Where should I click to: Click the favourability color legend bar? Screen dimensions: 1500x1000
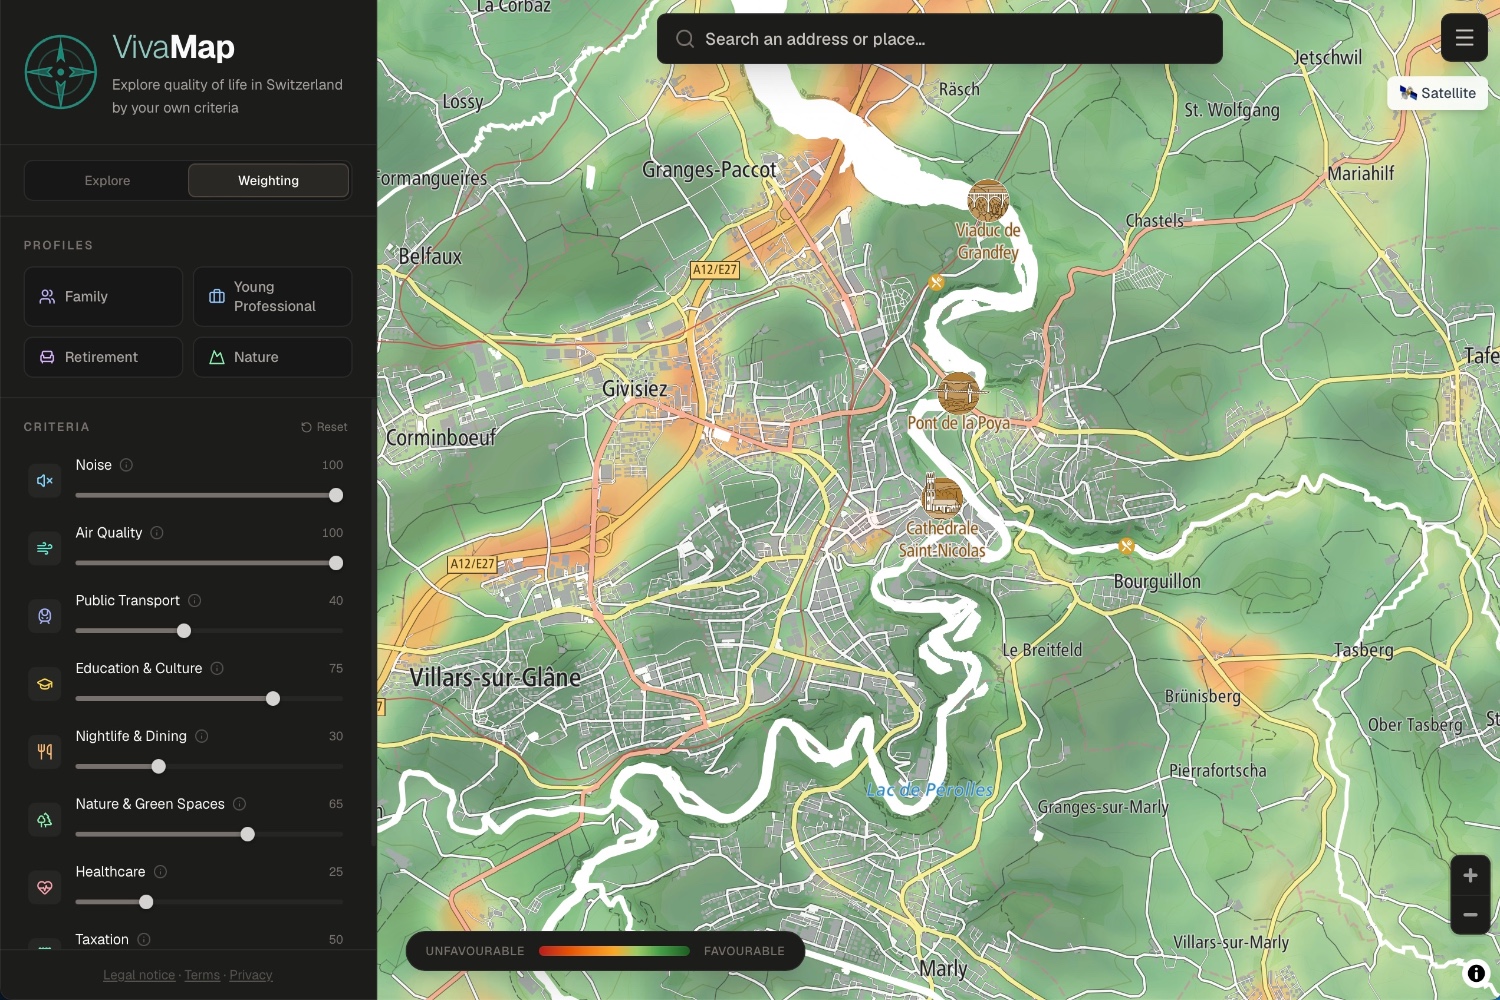point(614,951)
